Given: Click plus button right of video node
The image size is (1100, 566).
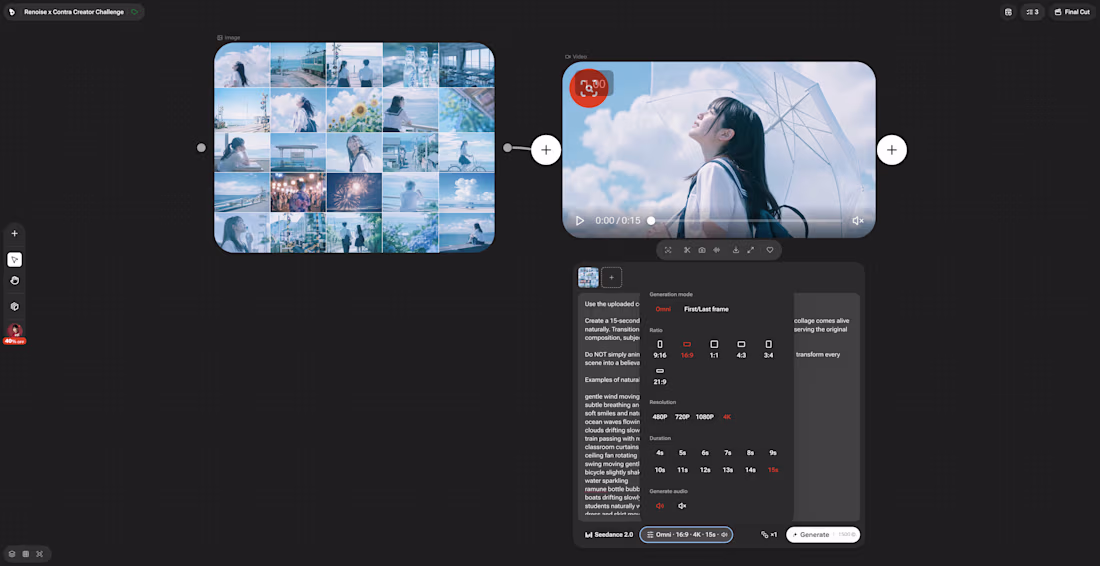Looking at the screenshot, I should (x=892, y=150).
